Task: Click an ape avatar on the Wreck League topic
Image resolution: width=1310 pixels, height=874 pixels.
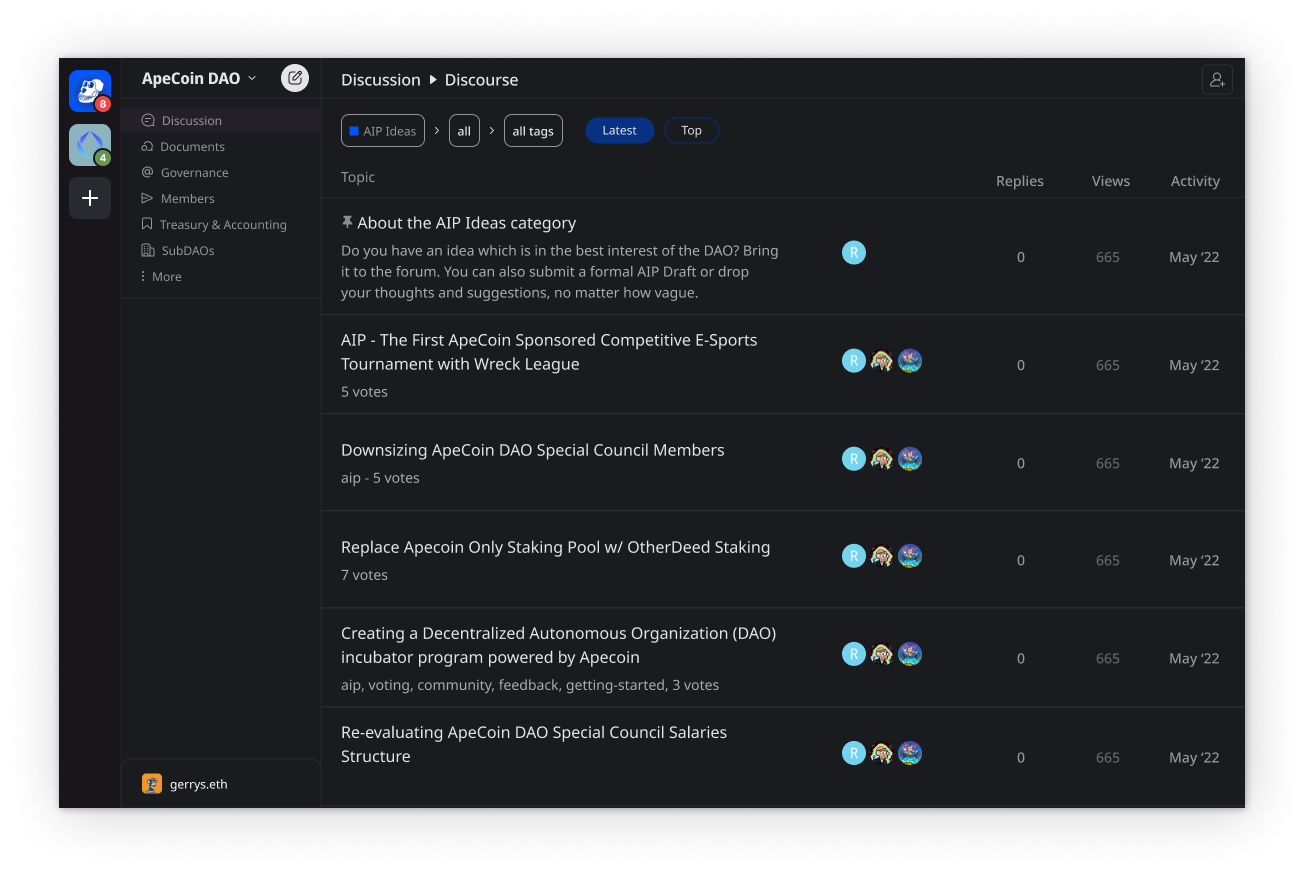Action: click(x=882, y=360)
